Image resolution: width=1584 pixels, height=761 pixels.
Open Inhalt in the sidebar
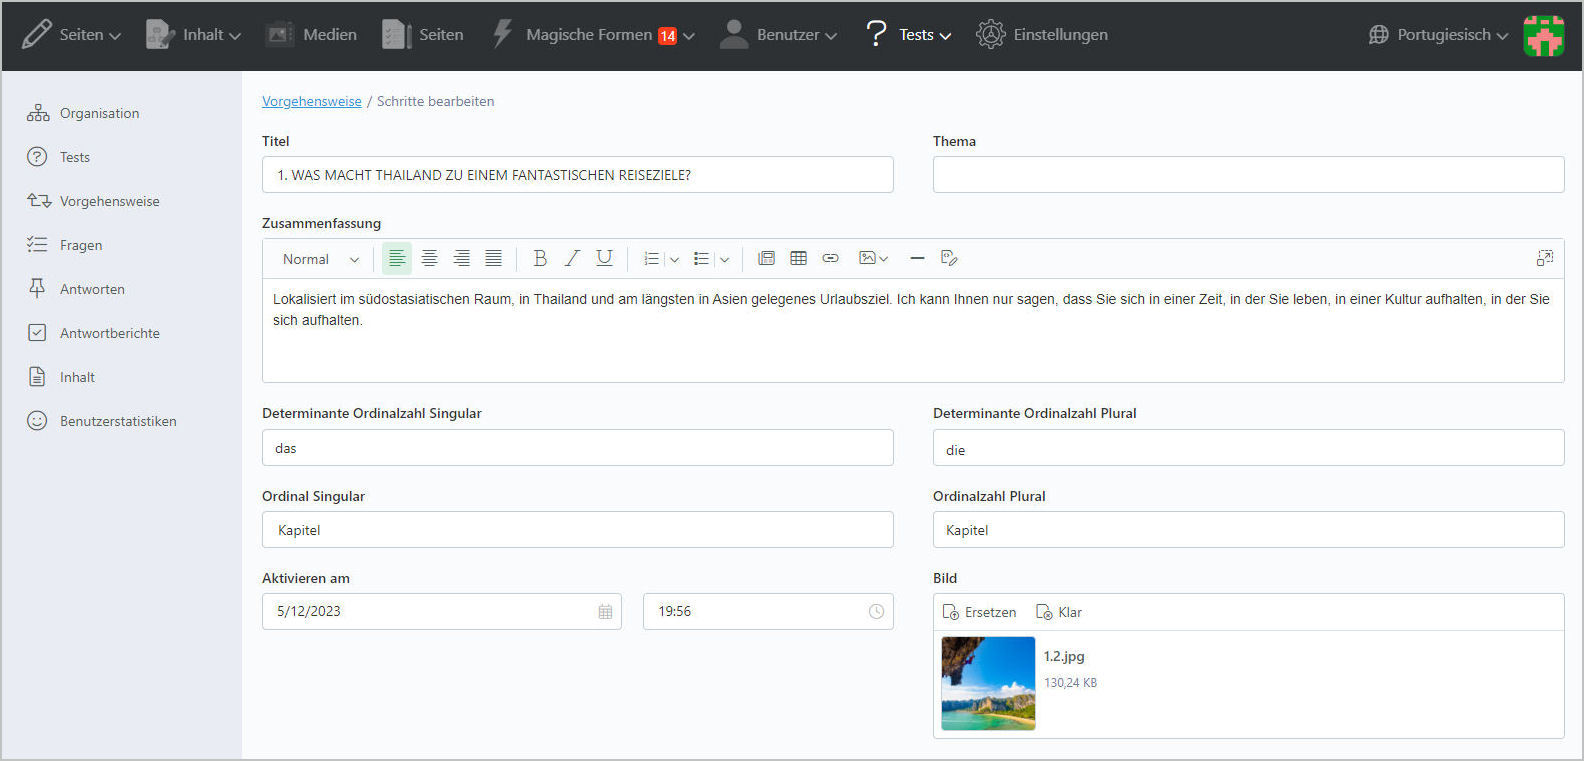[x=60, y=377]
